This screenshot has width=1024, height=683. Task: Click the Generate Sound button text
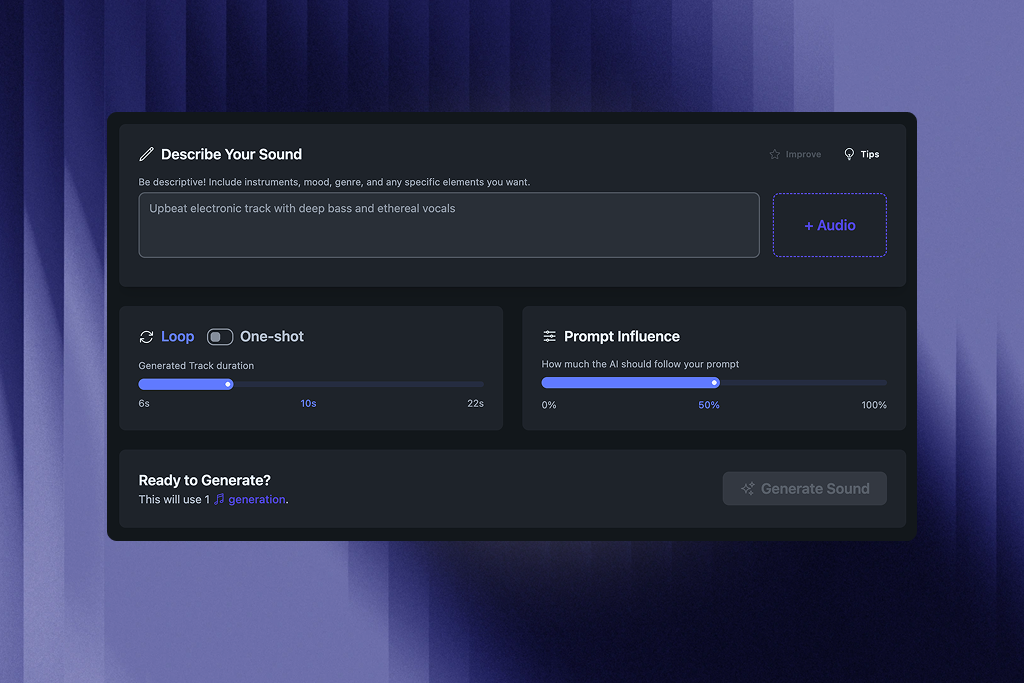click(815, 489)
